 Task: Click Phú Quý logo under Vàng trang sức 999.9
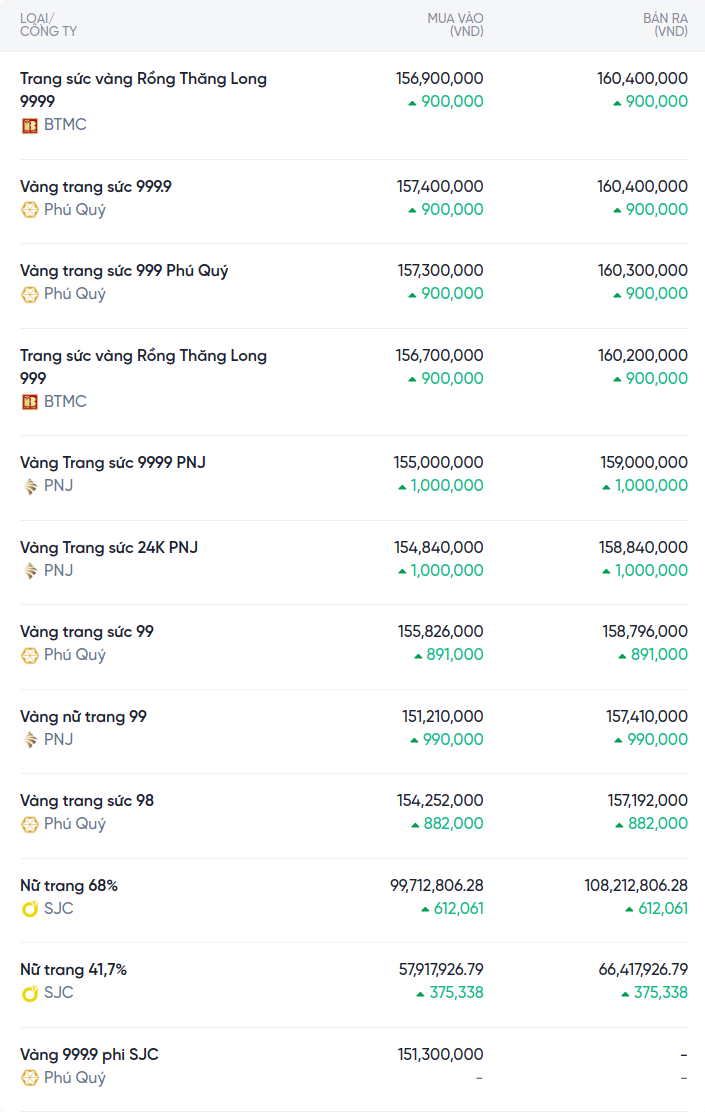(x=30, y=210)
